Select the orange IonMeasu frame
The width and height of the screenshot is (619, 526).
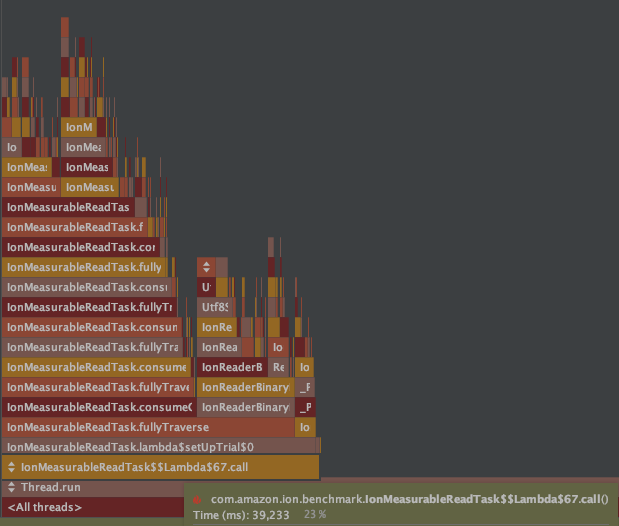31,187
